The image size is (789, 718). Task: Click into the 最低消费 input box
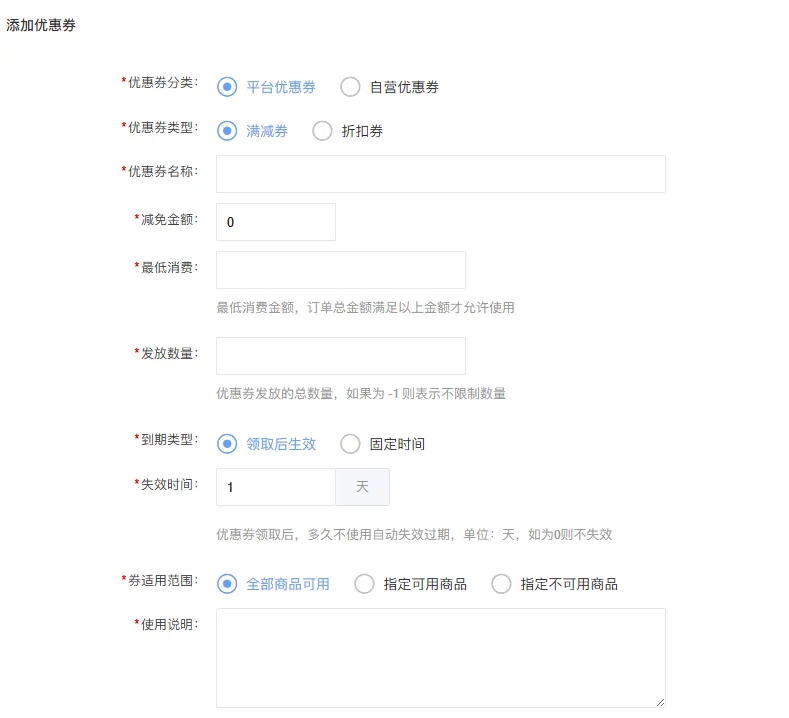coord(340,270)
